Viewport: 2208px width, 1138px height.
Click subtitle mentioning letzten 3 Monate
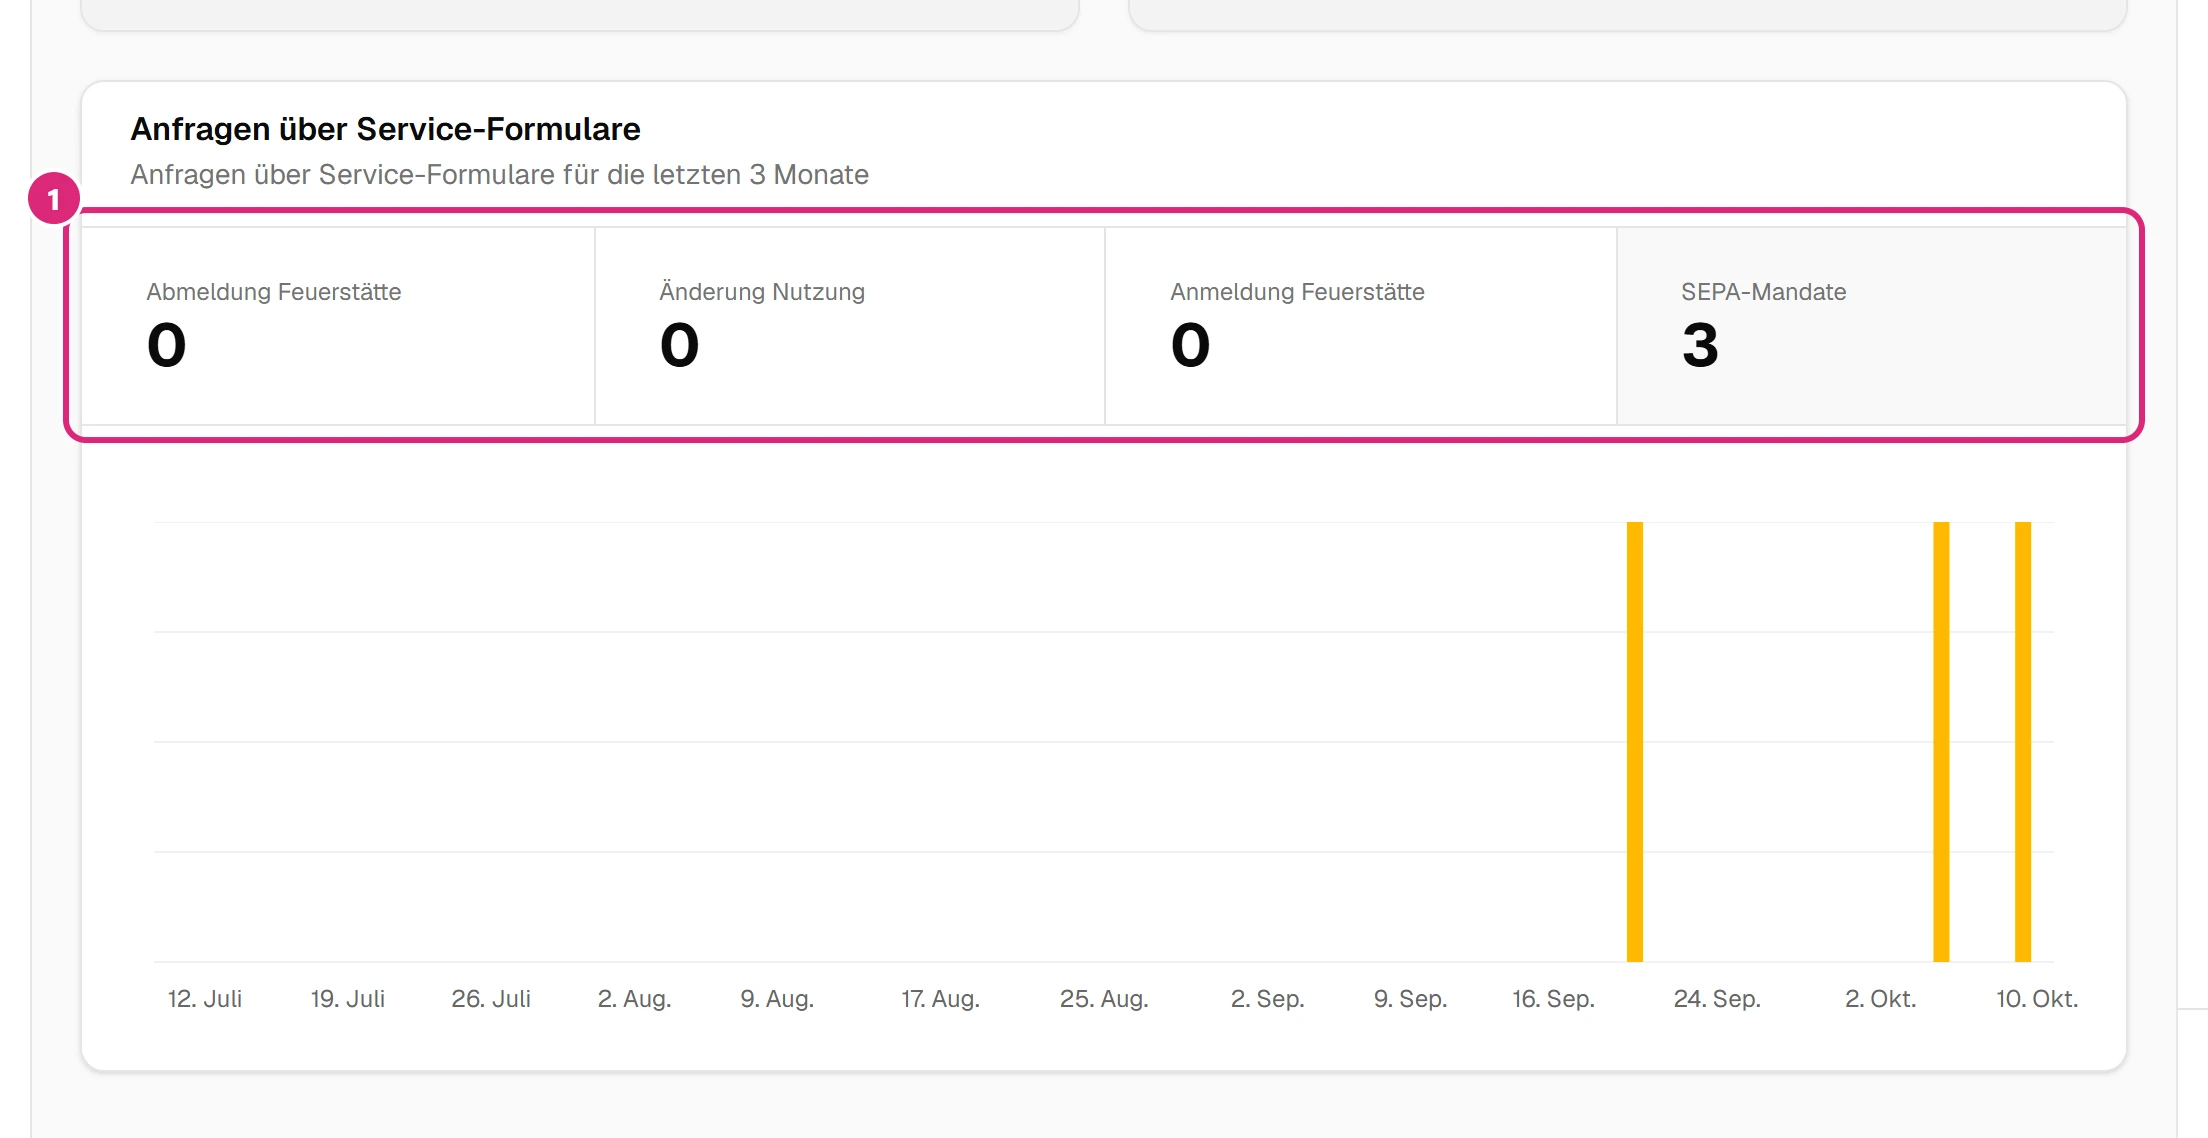(499, 174)
